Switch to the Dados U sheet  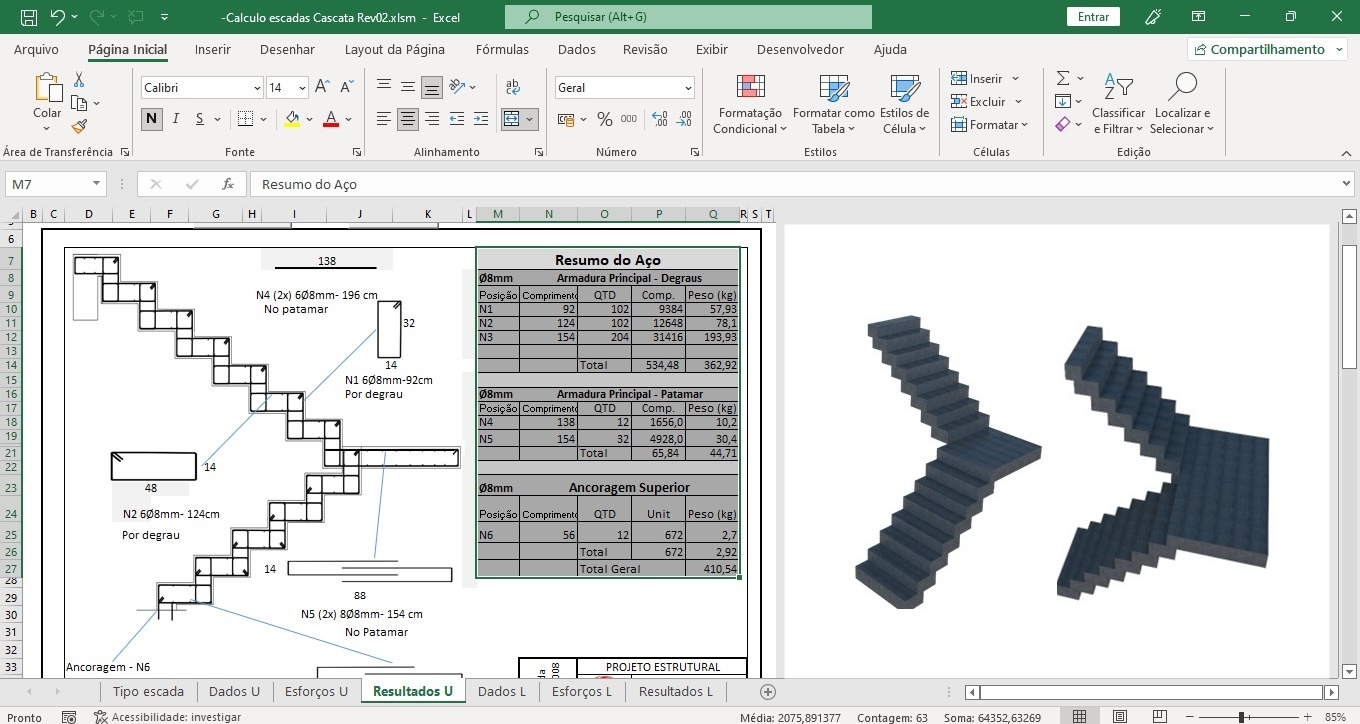(x=234, y=691)
